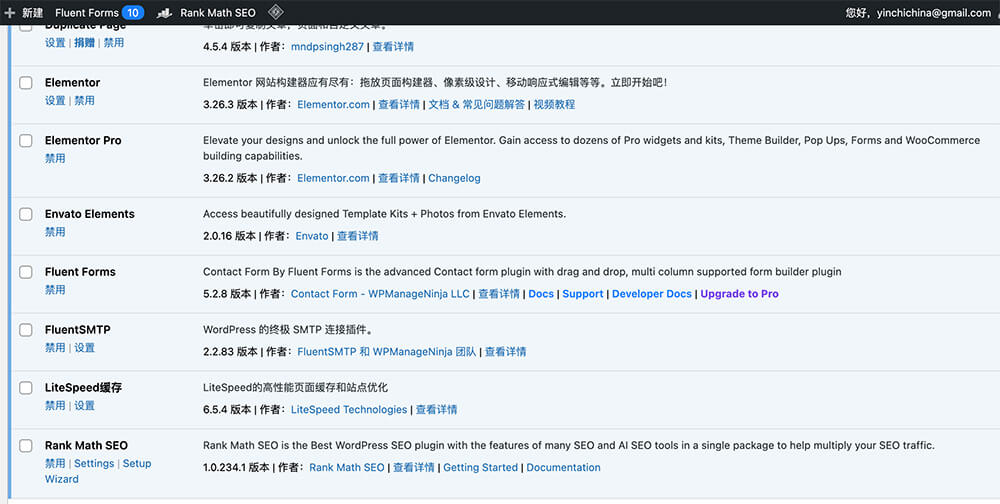Viewport: 1000px width, 504px height.
Task: Open Elementor Pro Changelog link
Action: pos(454,178)
